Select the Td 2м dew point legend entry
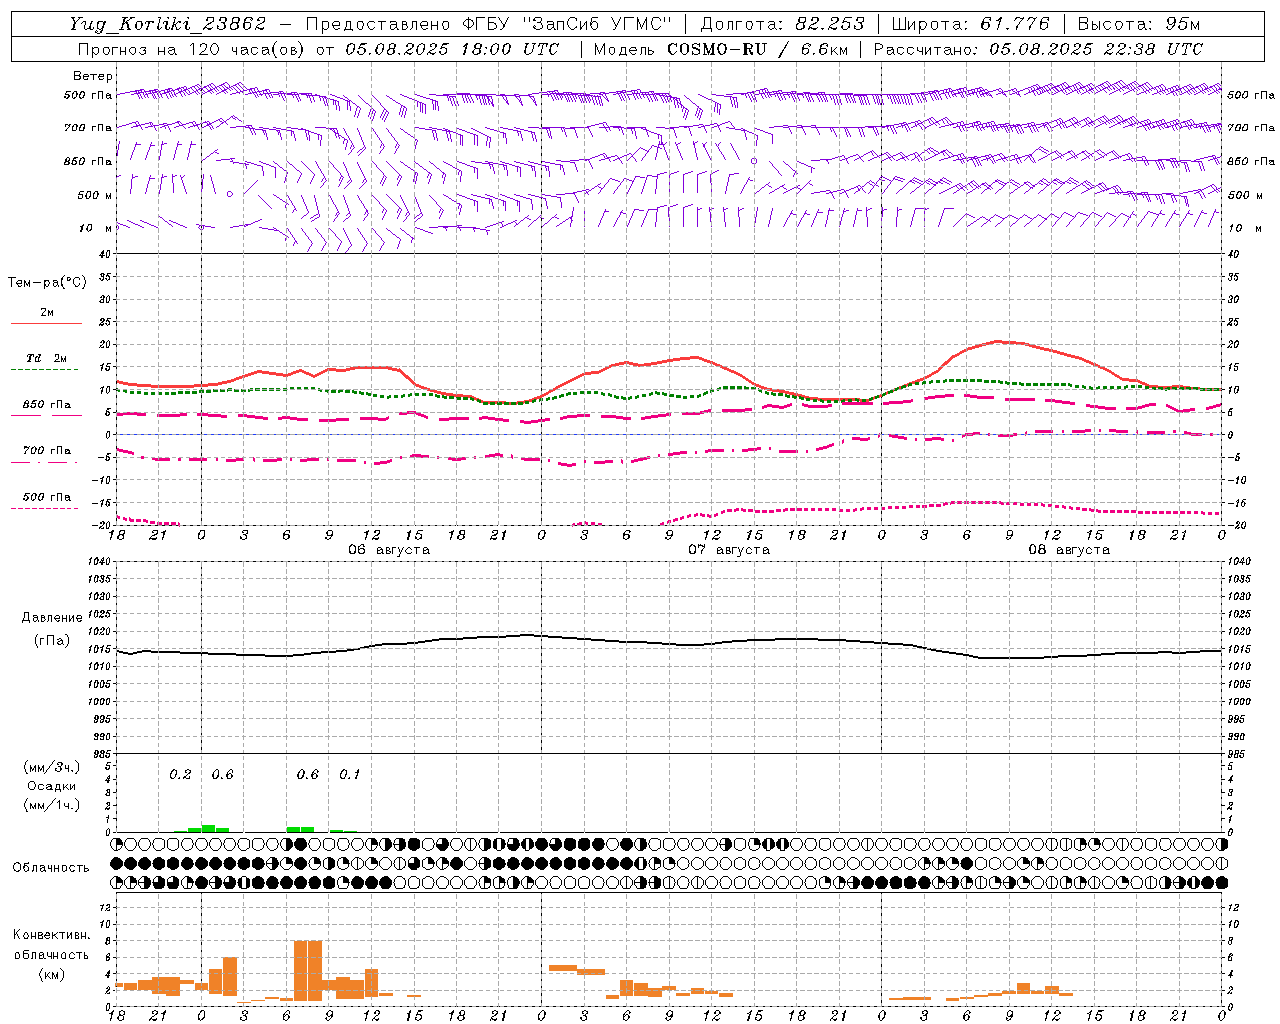 (x=46, y=358)
